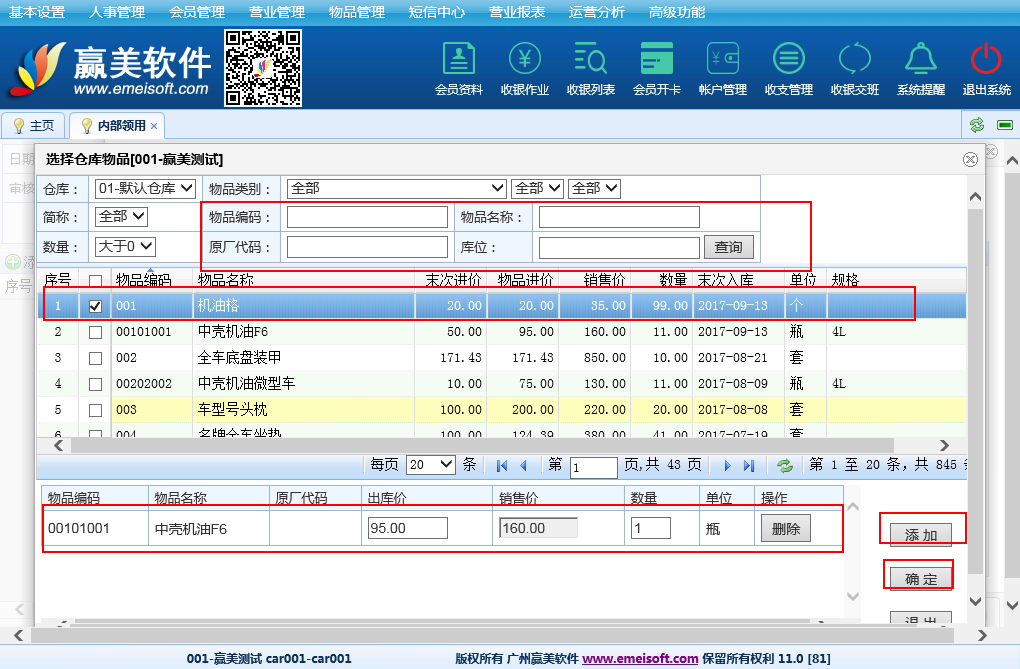1020x669 pixels.
Task: Tick the checkbox for 全车底盘装甲 row
Action: [x=96, y=358]
